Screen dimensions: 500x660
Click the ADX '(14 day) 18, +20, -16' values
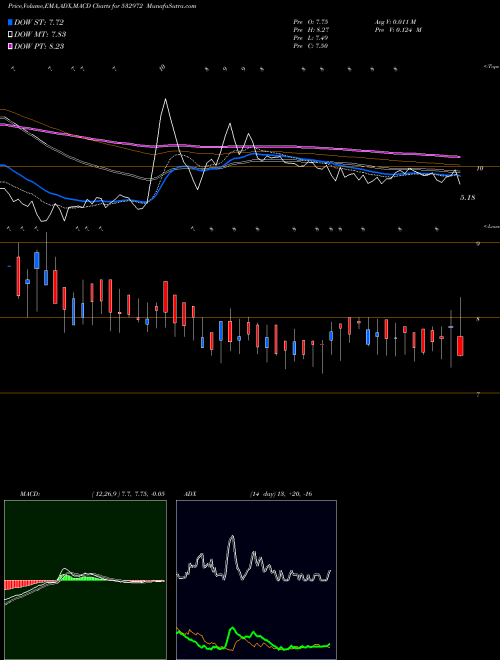click(281, 494)
